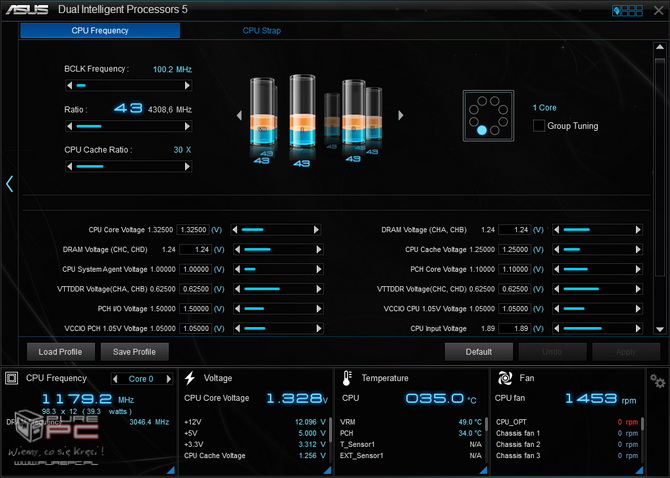Increase PCH Core Voltage with right arrow
The image size is (670, 478).
pyautogui.click(x=638, y=269)
